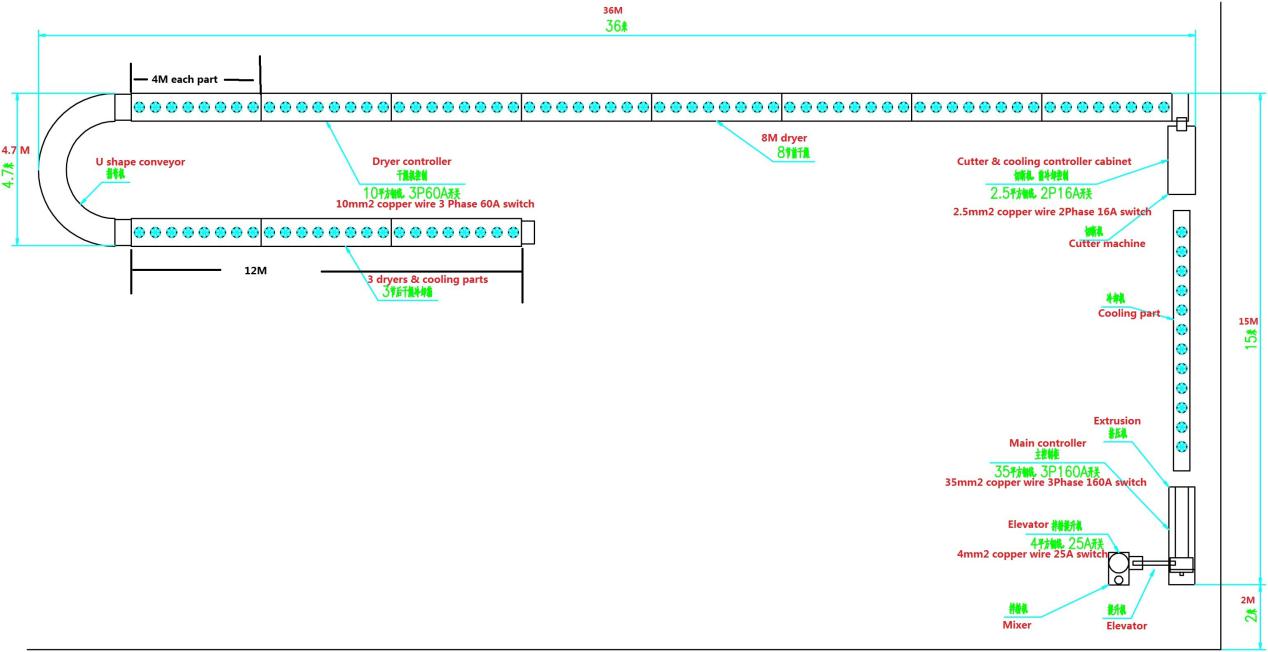1268x652 pixels.
Task: Click the red 15M dimension label
Action: point(1248,321)
